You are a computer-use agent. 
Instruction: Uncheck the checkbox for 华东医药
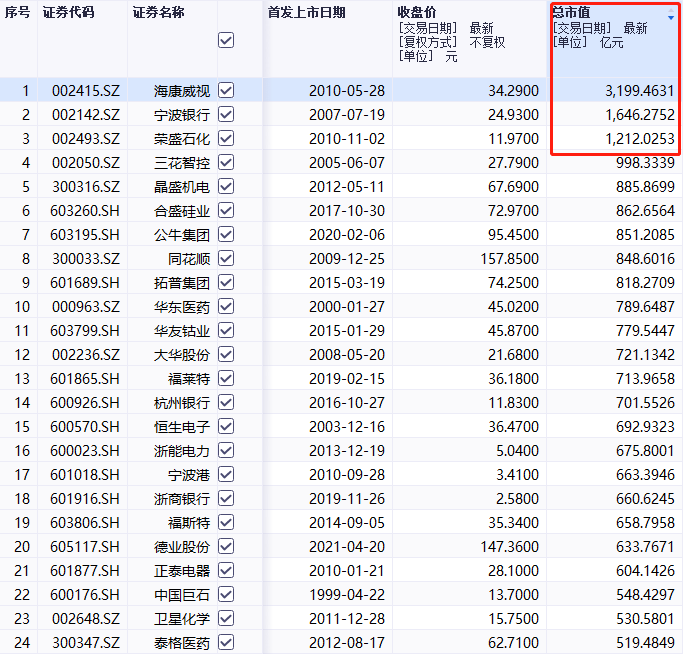click(226, 306)
